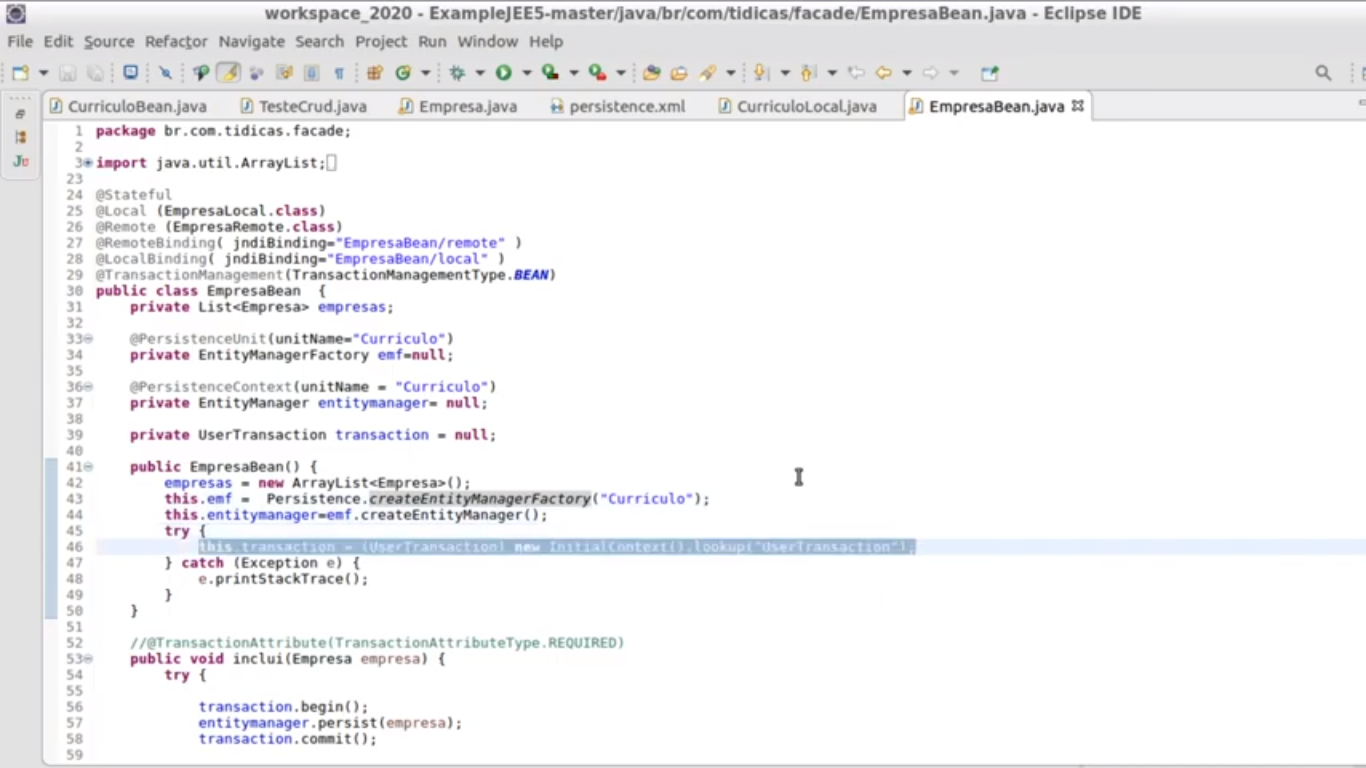
Task: Click the magnifier Quick Access search icon
Action: pos(1323,73)
